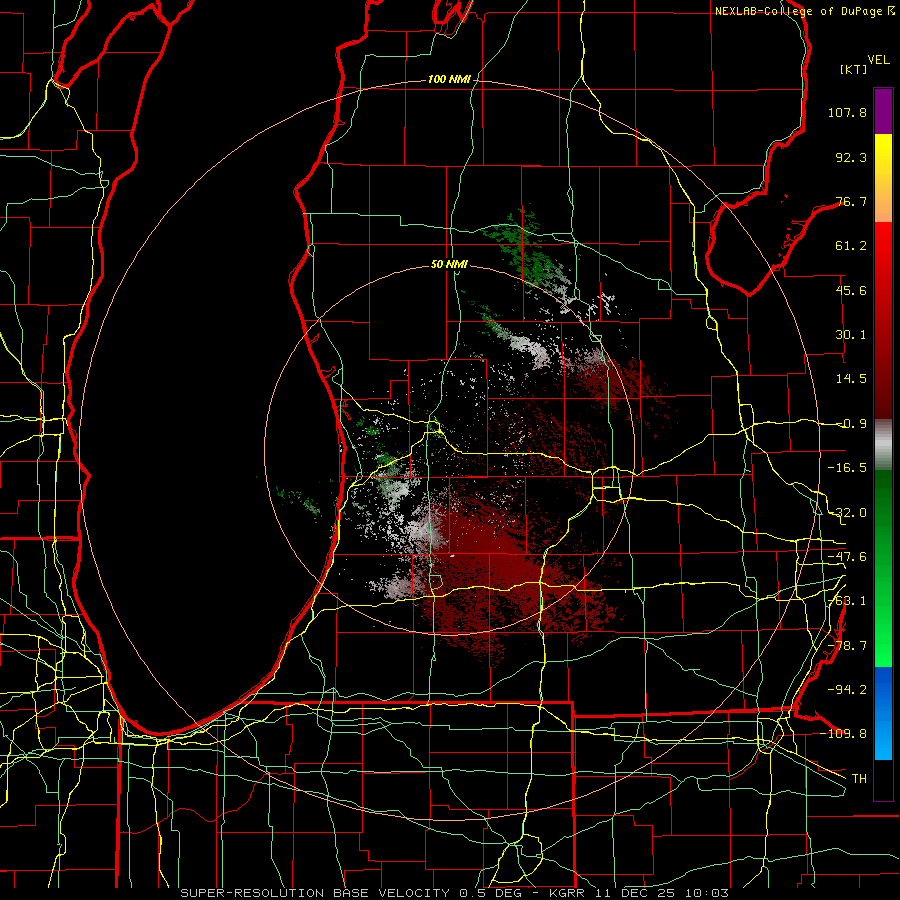Click the -32.0 velocity scale value

pyautogui.click(x=847, y=513)
